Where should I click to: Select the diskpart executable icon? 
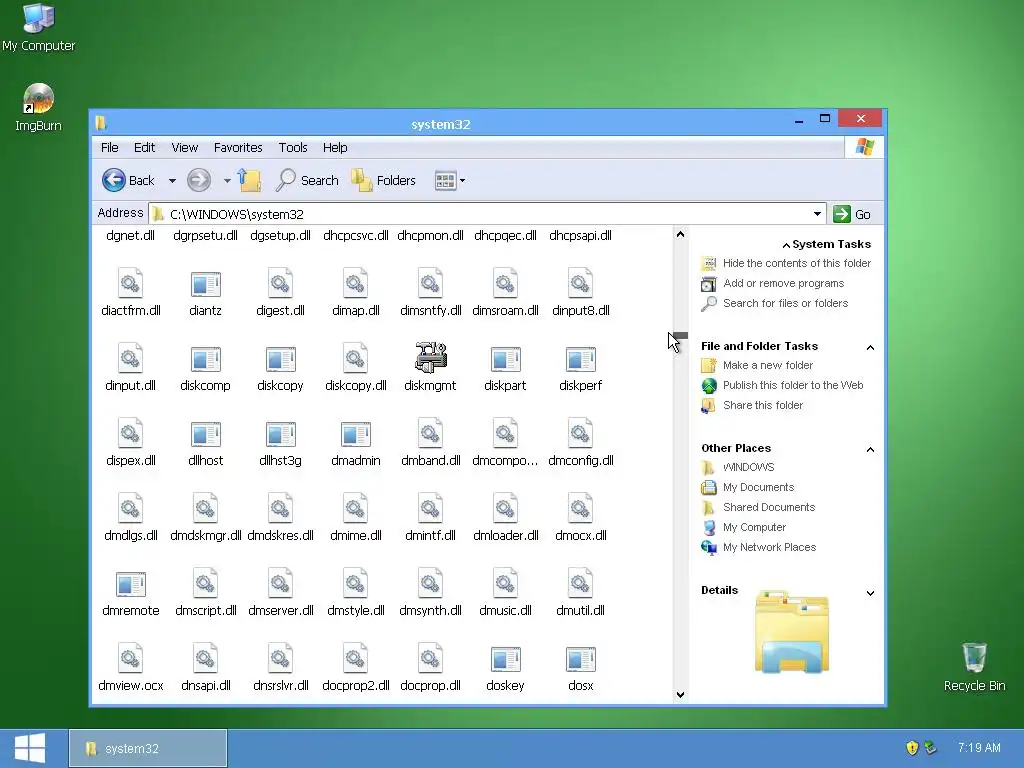[x=505, y=359]
